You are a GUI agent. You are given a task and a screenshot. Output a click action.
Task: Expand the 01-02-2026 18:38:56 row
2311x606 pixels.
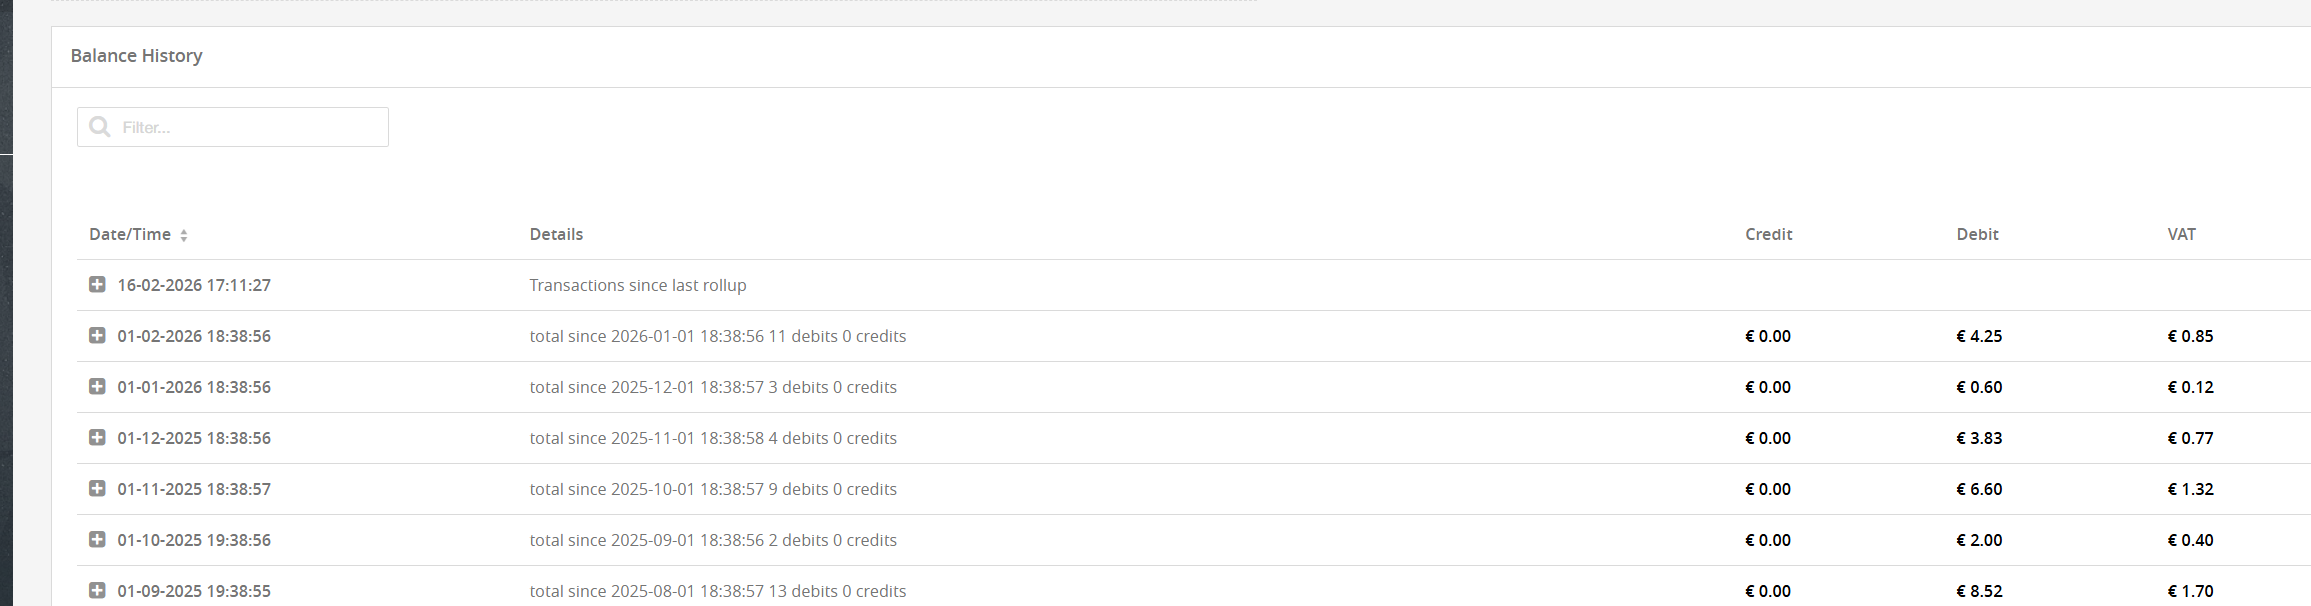pos(97,336)
